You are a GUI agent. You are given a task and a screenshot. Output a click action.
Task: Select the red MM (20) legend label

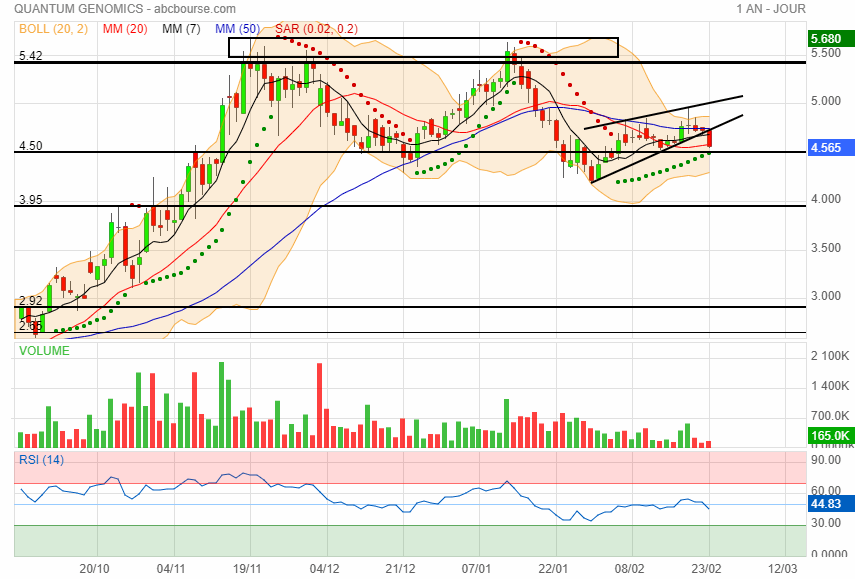point(125,29)
